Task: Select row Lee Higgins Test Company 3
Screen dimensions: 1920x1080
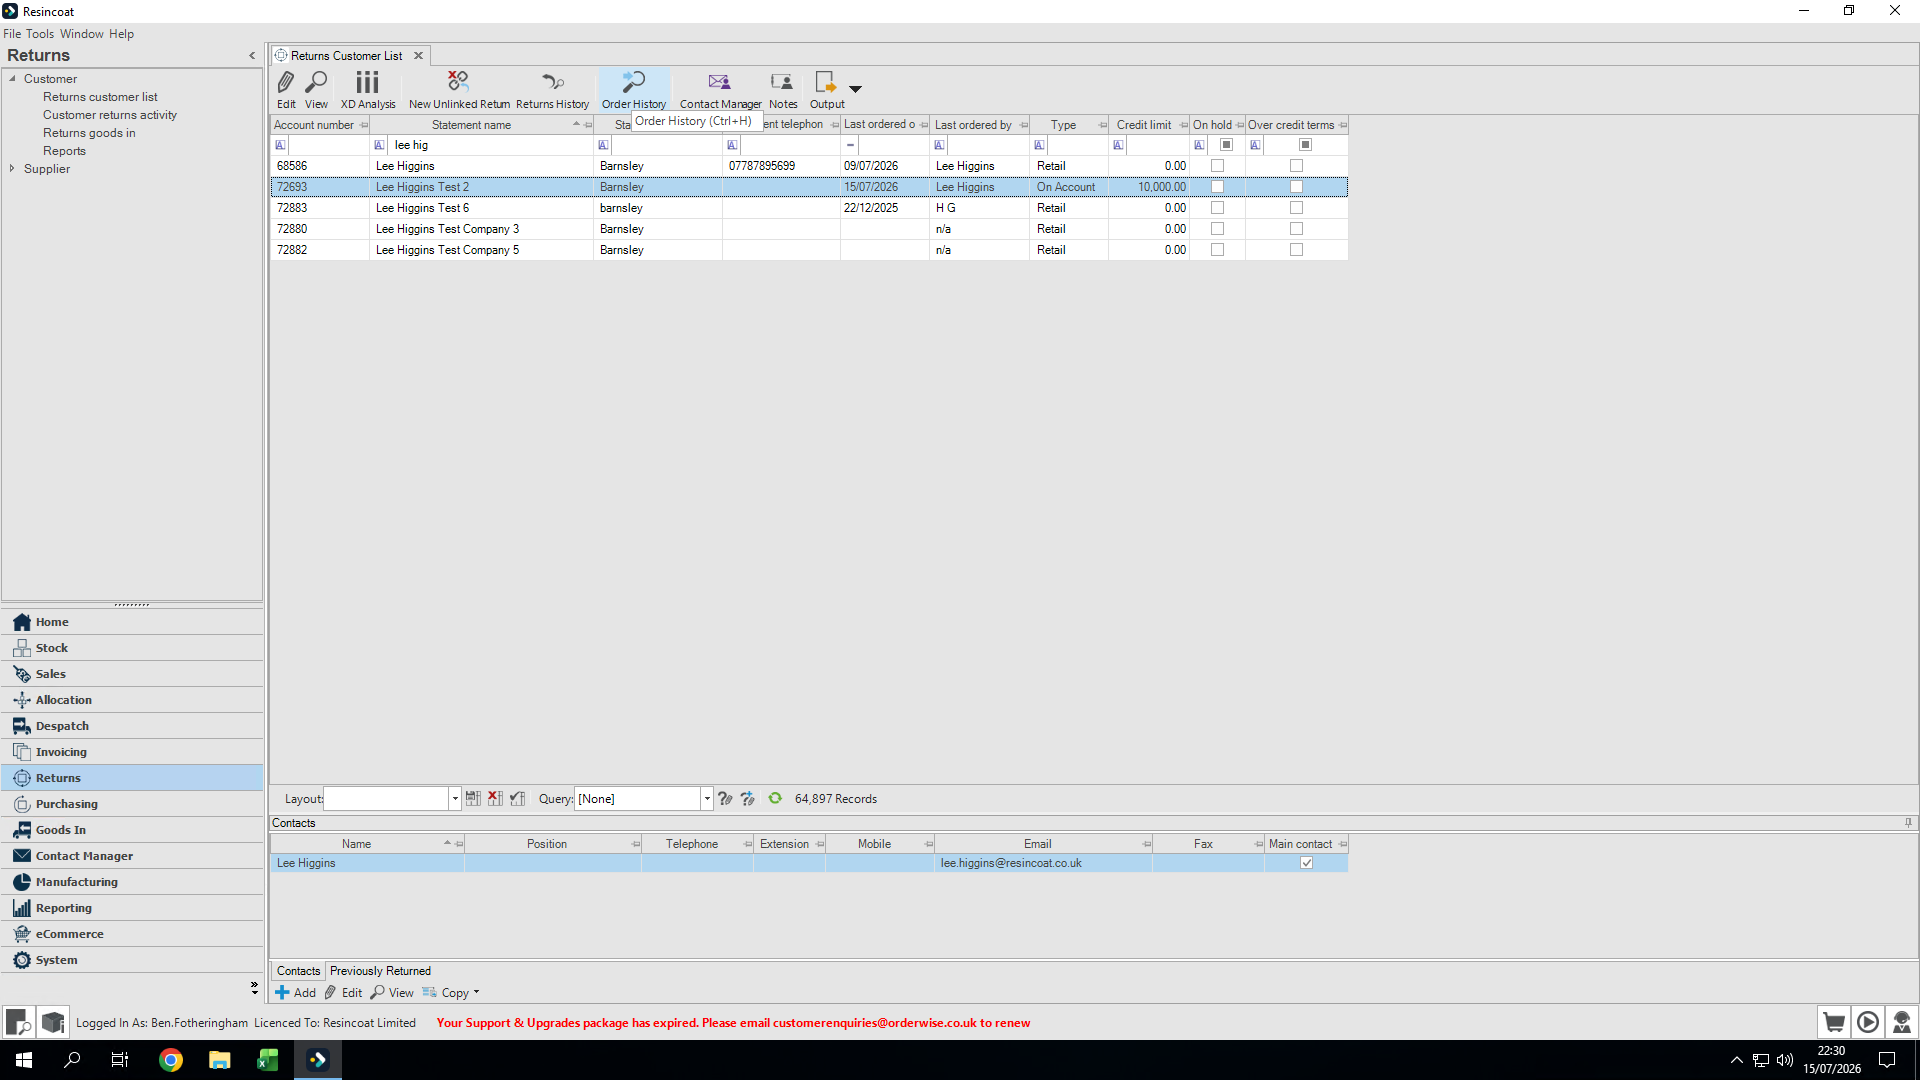Action: [809, 229]
